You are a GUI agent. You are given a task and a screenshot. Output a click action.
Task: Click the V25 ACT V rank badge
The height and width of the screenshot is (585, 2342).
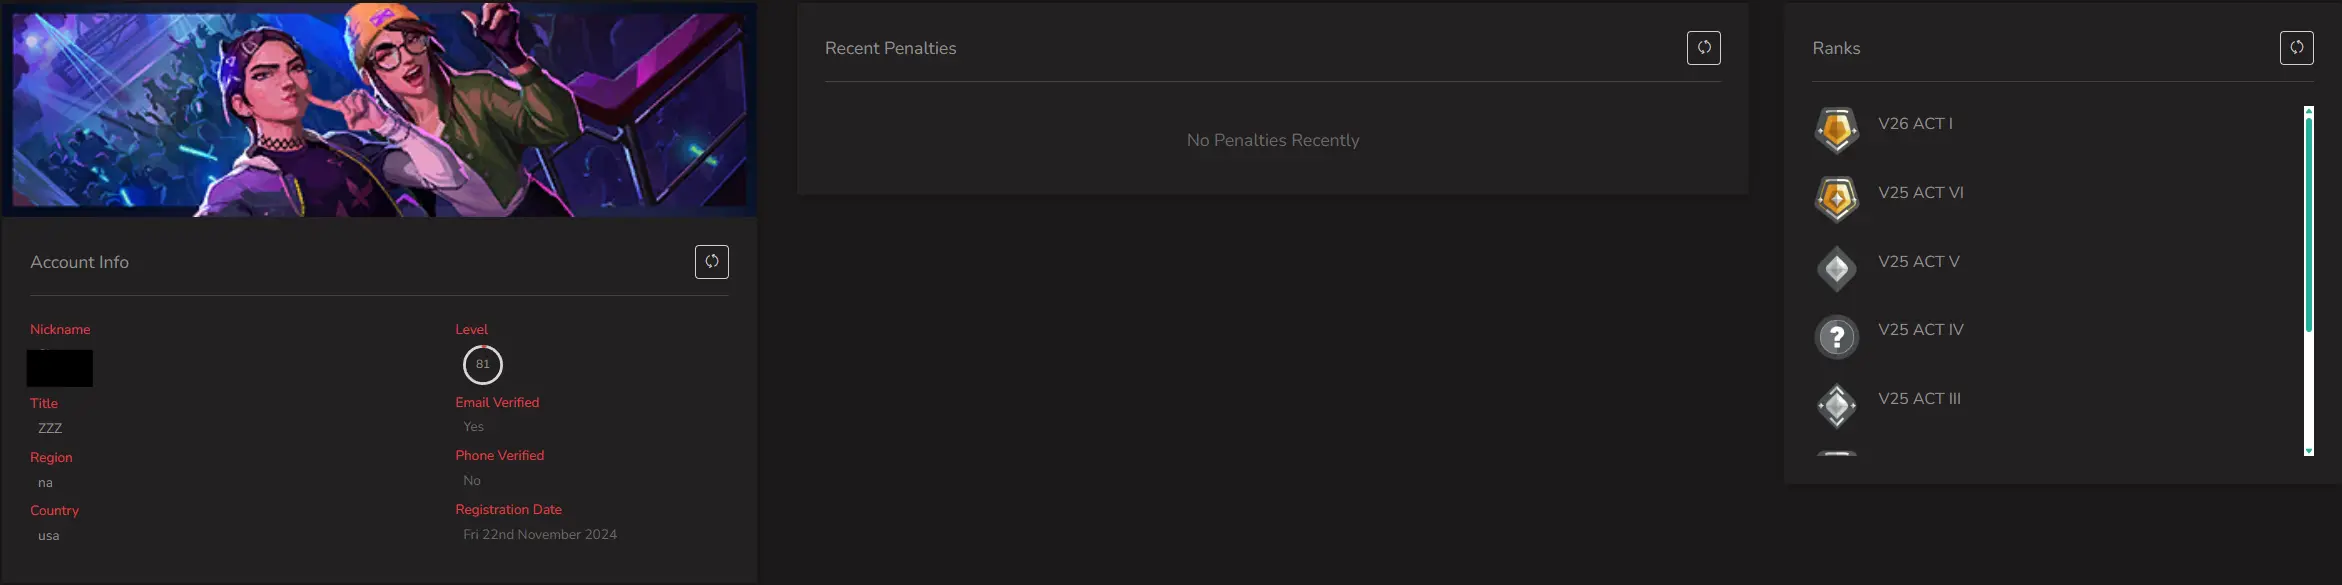1836,268
